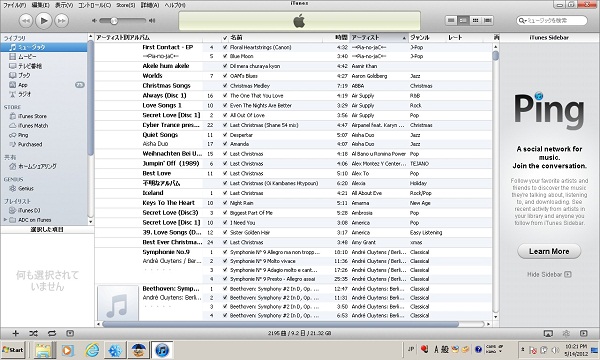Click the Beethoven album artwork thumbnail
600x360 pixels.
118,303
